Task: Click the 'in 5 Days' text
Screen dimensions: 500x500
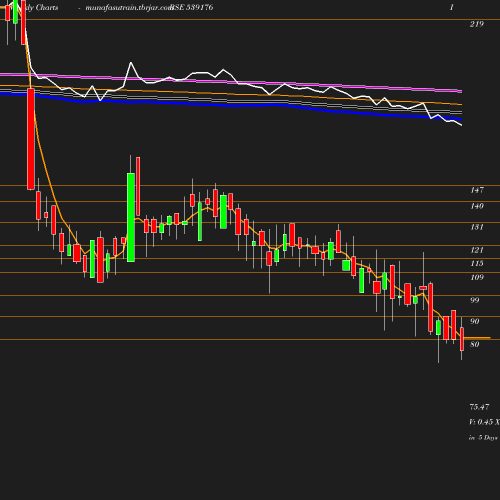Action: pos(483,437)
